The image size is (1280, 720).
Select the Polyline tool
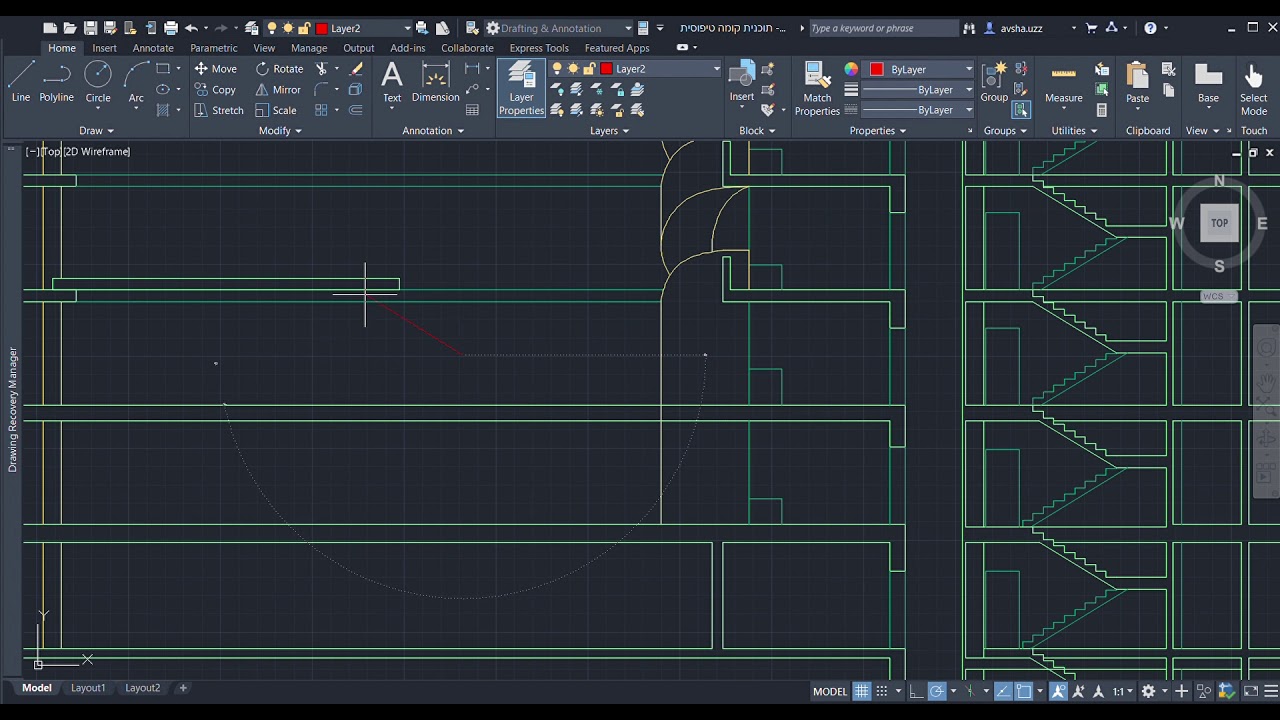click(56, 81)
